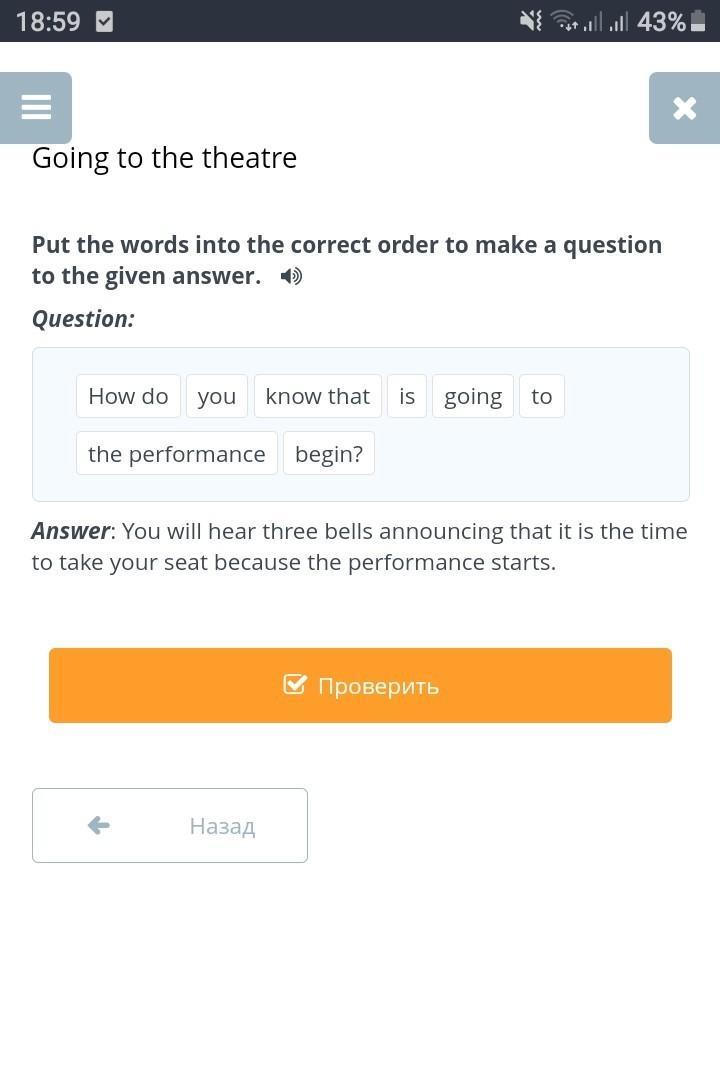Tap the "begin?" word tile
Screen dimensions: 720x1075
(x=329, y=454)
